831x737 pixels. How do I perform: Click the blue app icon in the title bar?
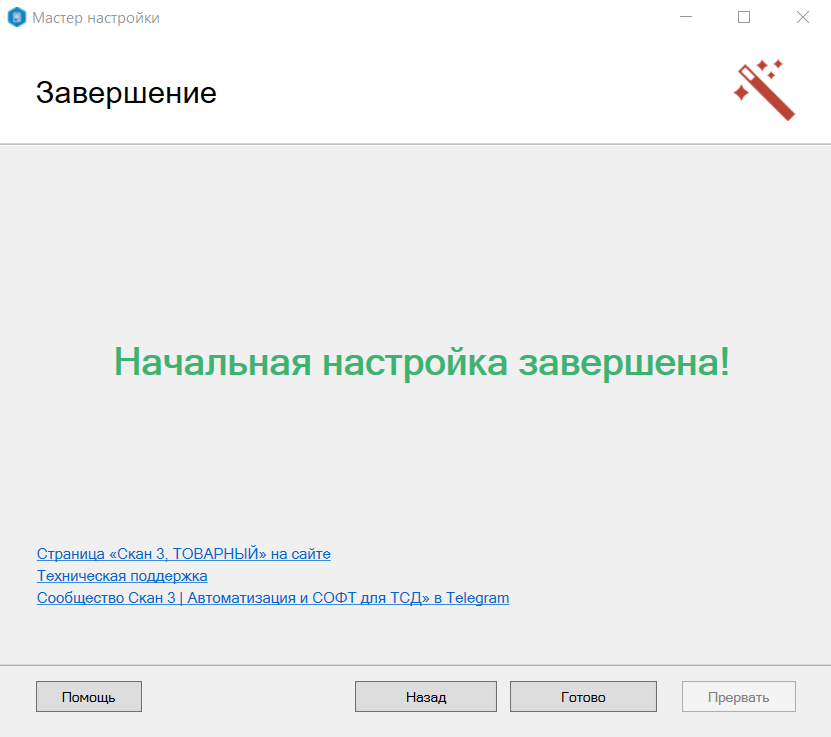(x=16, y=17)
